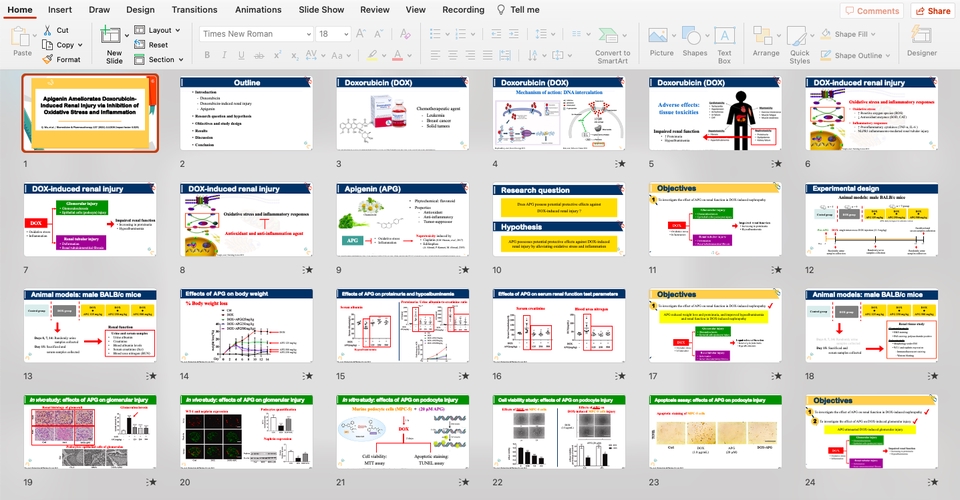Viewport: 960px width, 500px height.
Task: Apply text highlight color
Action: [372, 55]
